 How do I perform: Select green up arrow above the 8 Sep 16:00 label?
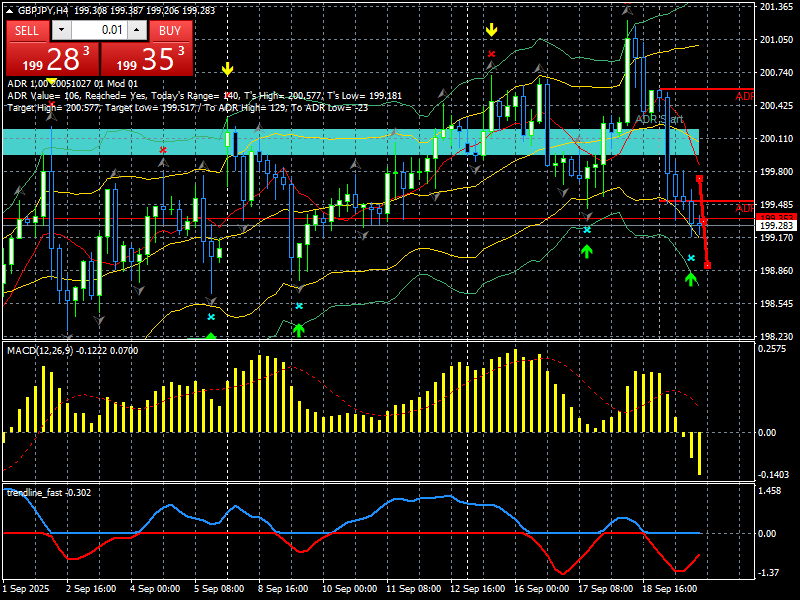(298, 330)
